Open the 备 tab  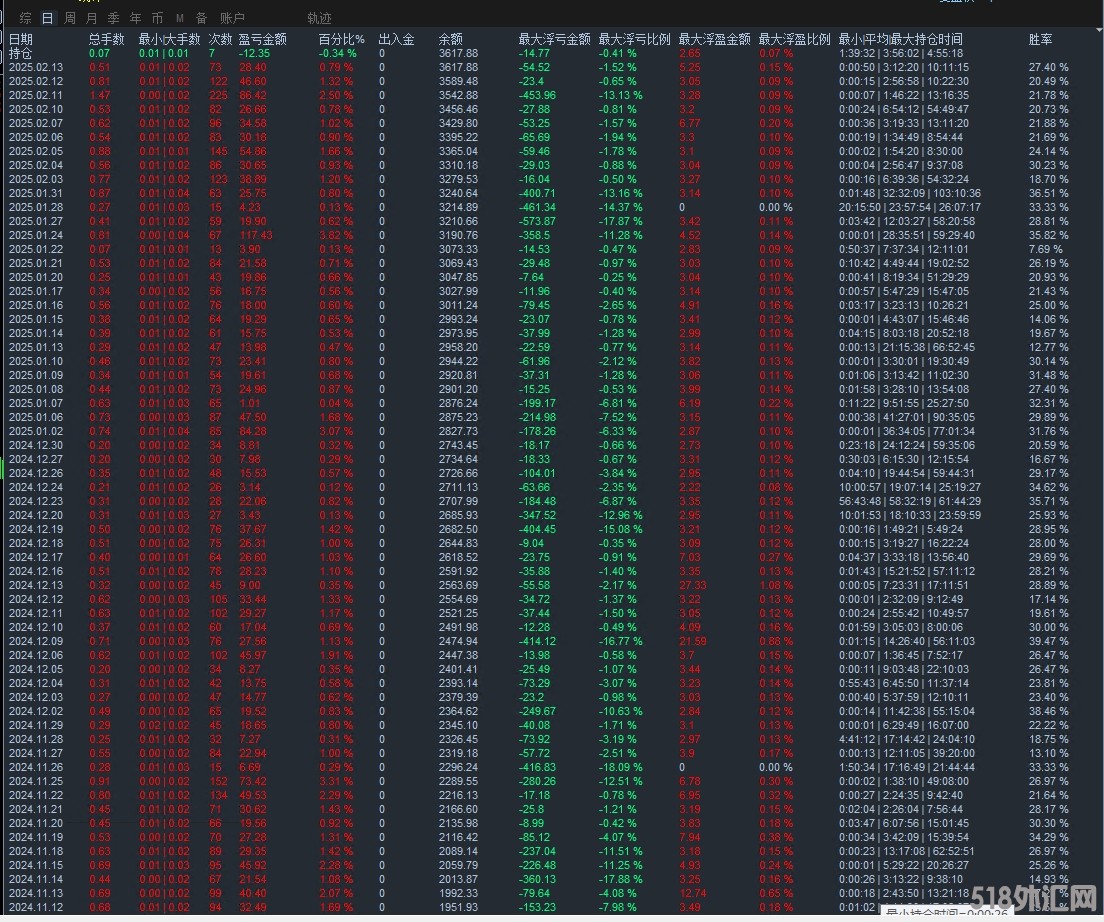coord(201,18)
